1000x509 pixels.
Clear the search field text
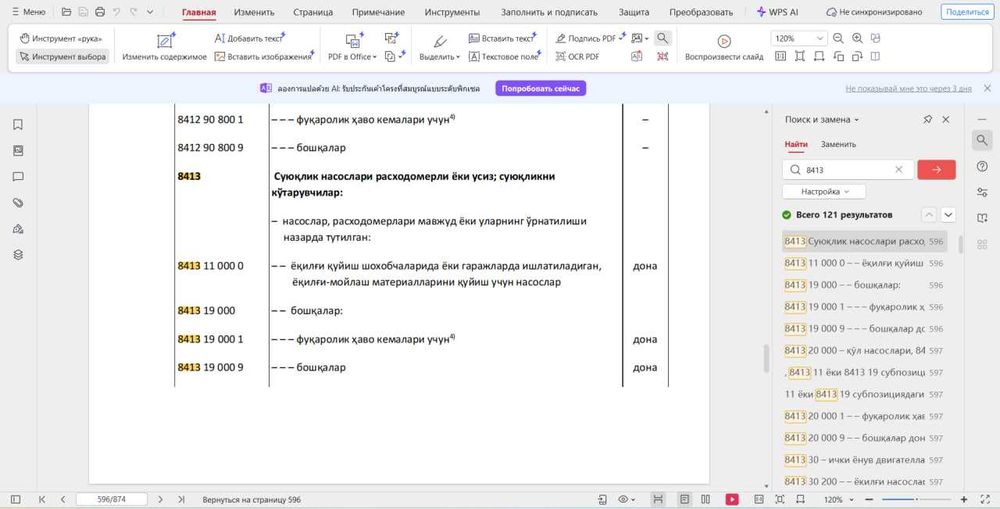click(x=899, y=170)
